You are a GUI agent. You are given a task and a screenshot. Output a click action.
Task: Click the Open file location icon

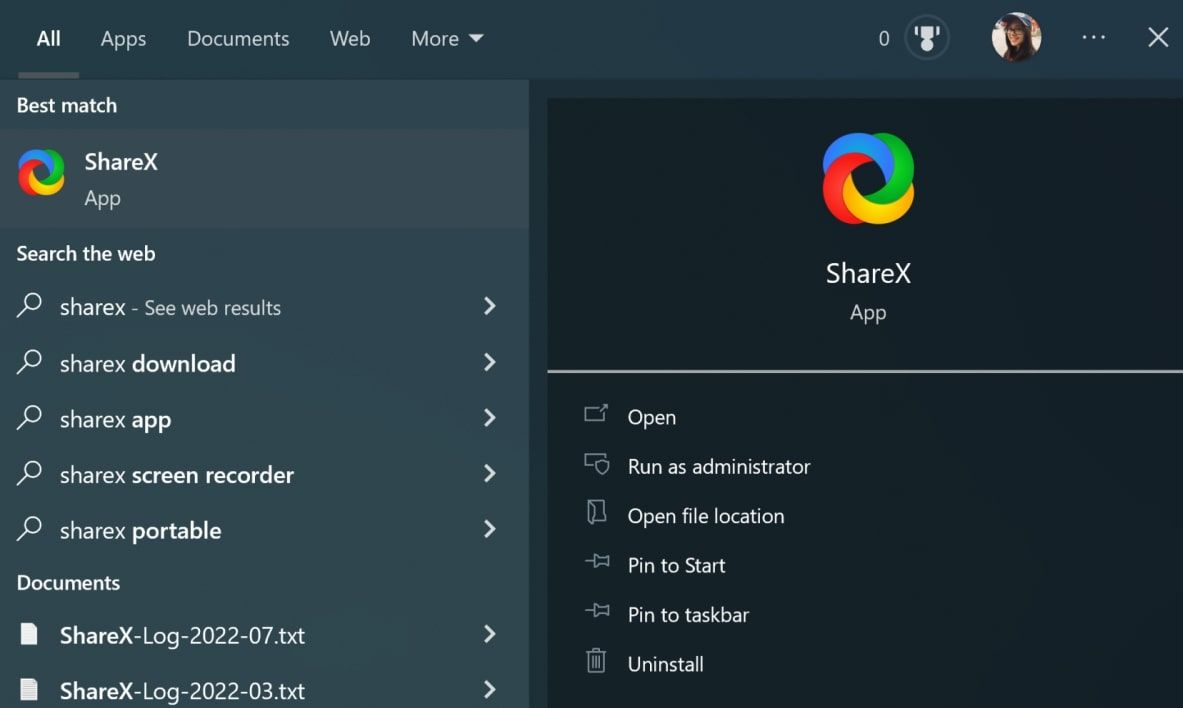tap(597, 515)
